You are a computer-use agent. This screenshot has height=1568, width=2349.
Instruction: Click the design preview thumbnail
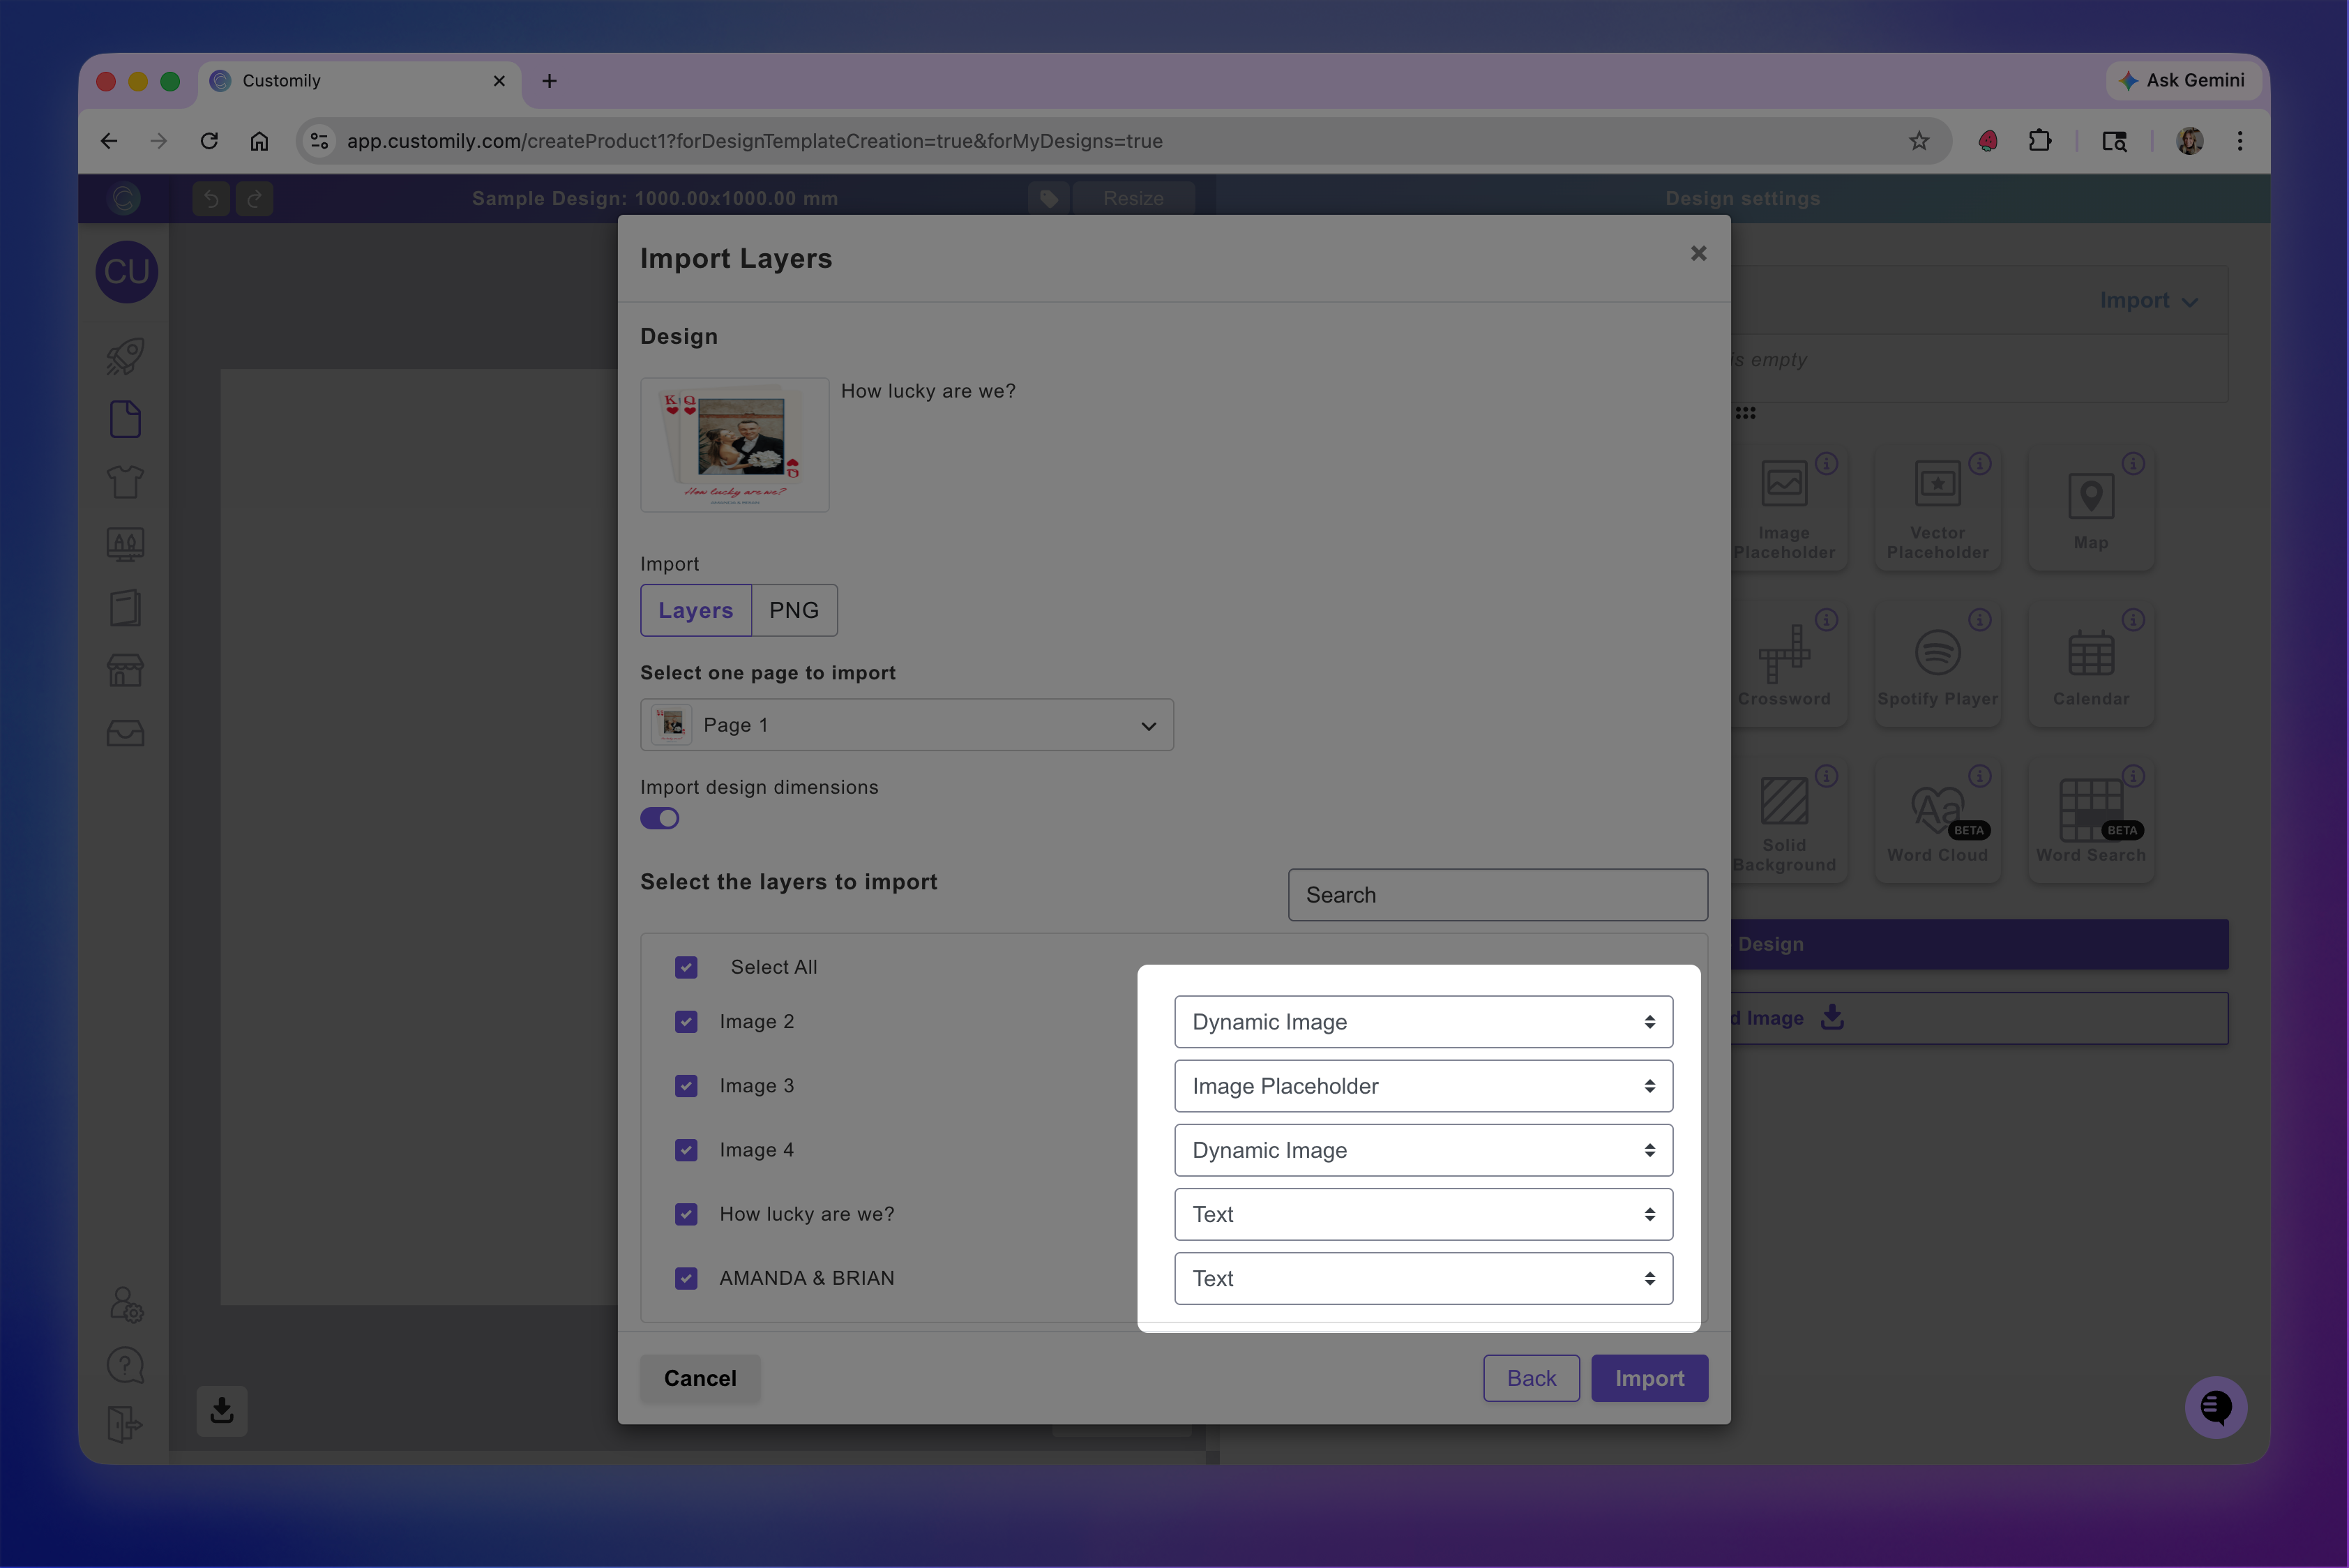[734, 444]
